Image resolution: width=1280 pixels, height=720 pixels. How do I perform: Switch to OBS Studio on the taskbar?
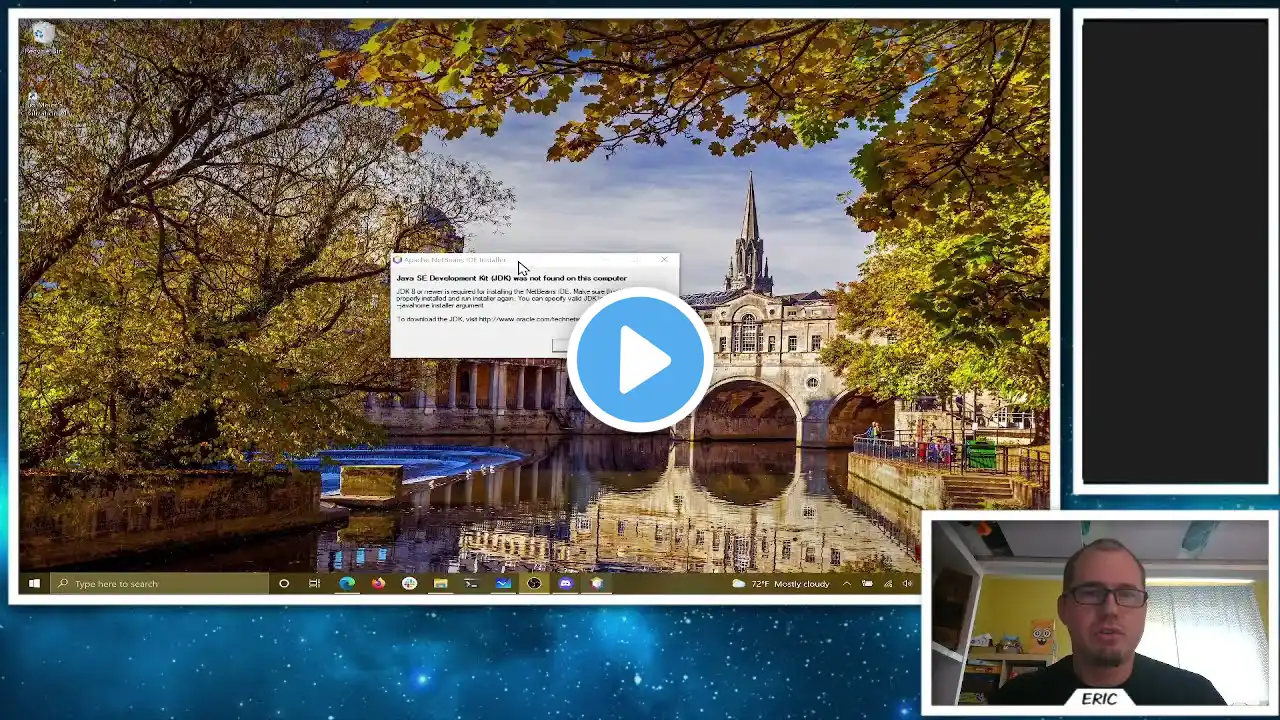(x=534, y=583)
